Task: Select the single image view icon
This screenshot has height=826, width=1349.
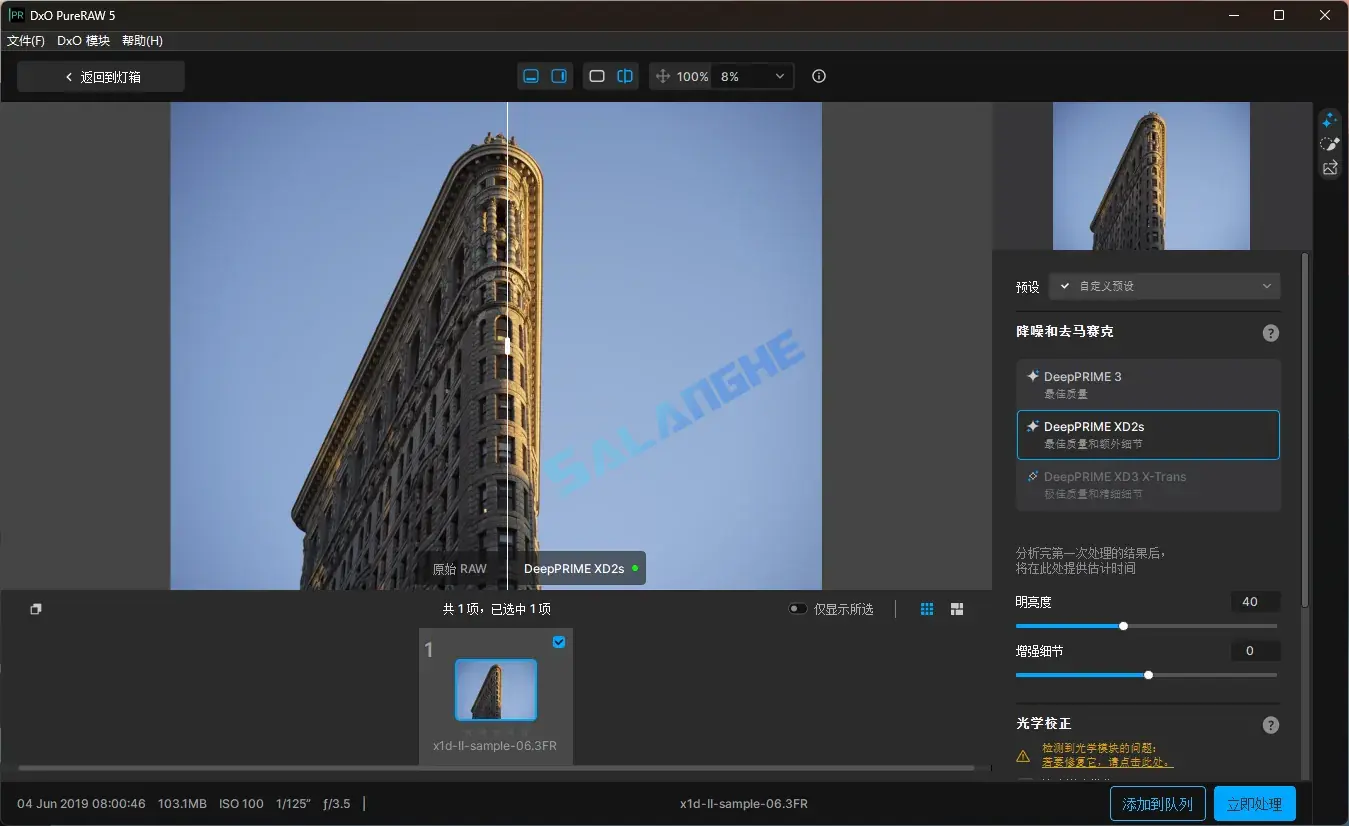Action: pyautogui.click(x=596, y=75)
